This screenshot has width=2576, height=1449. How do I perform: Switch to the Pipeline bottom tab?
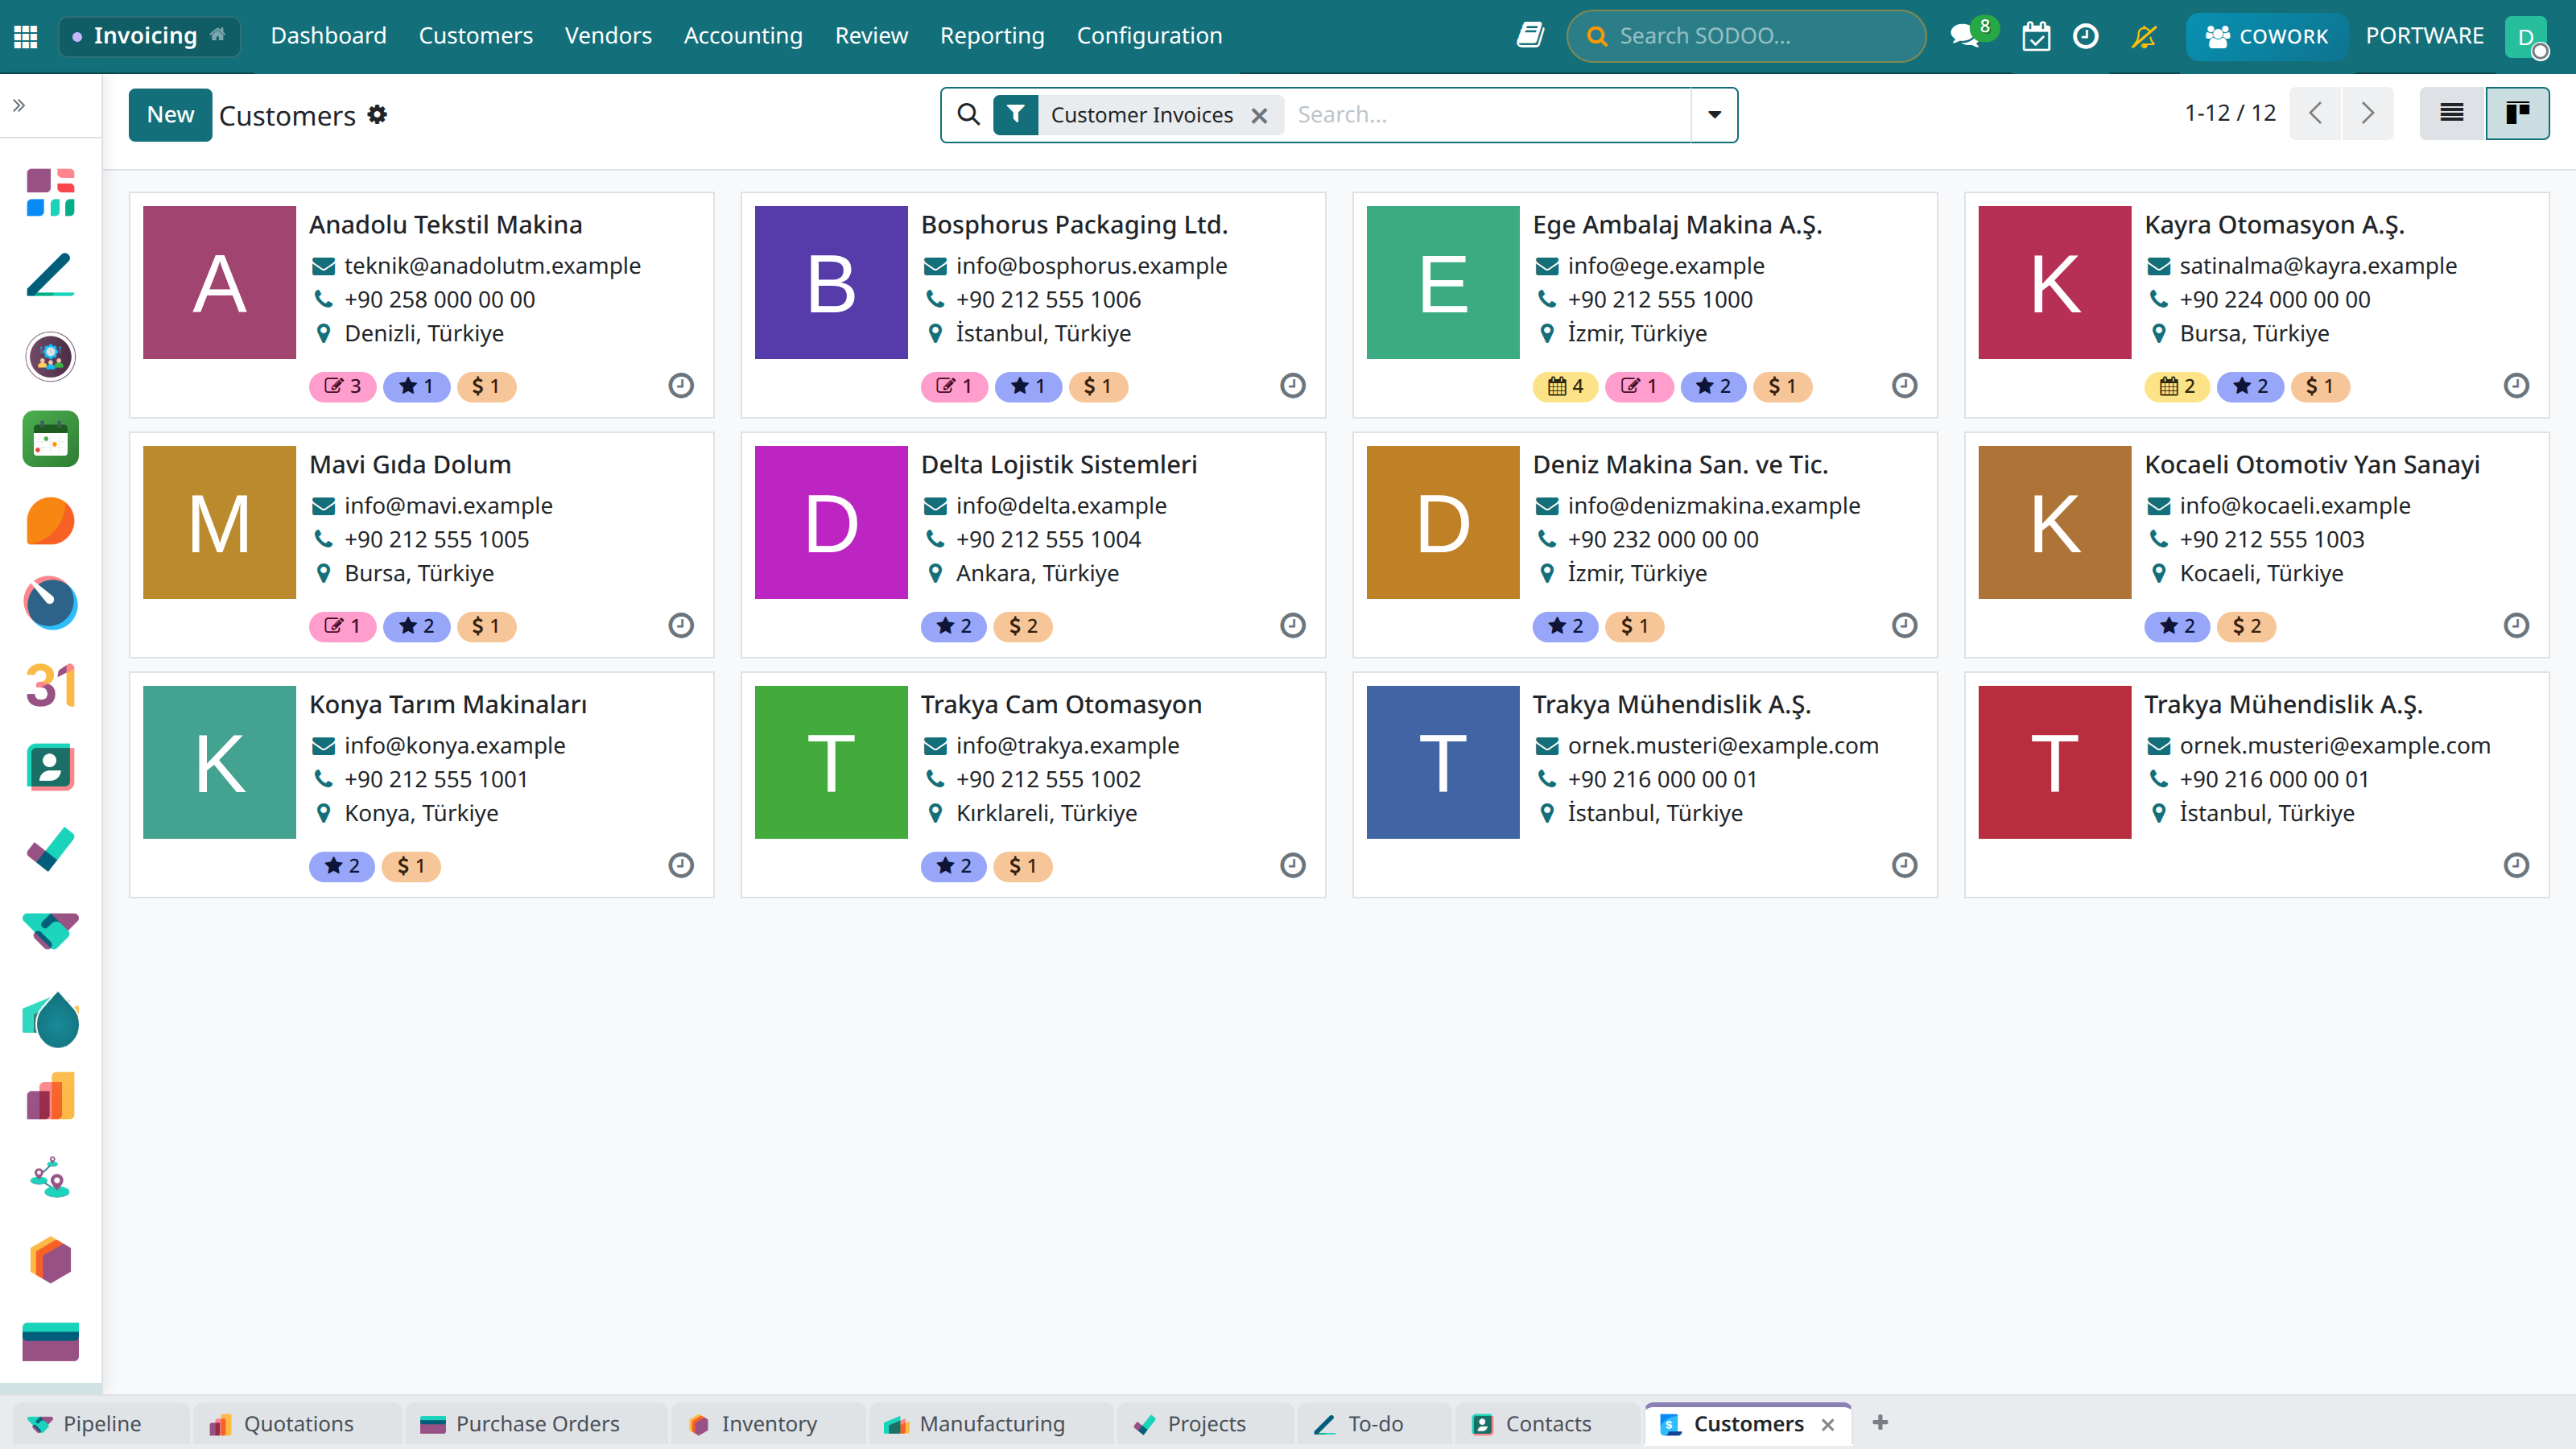101,1423
